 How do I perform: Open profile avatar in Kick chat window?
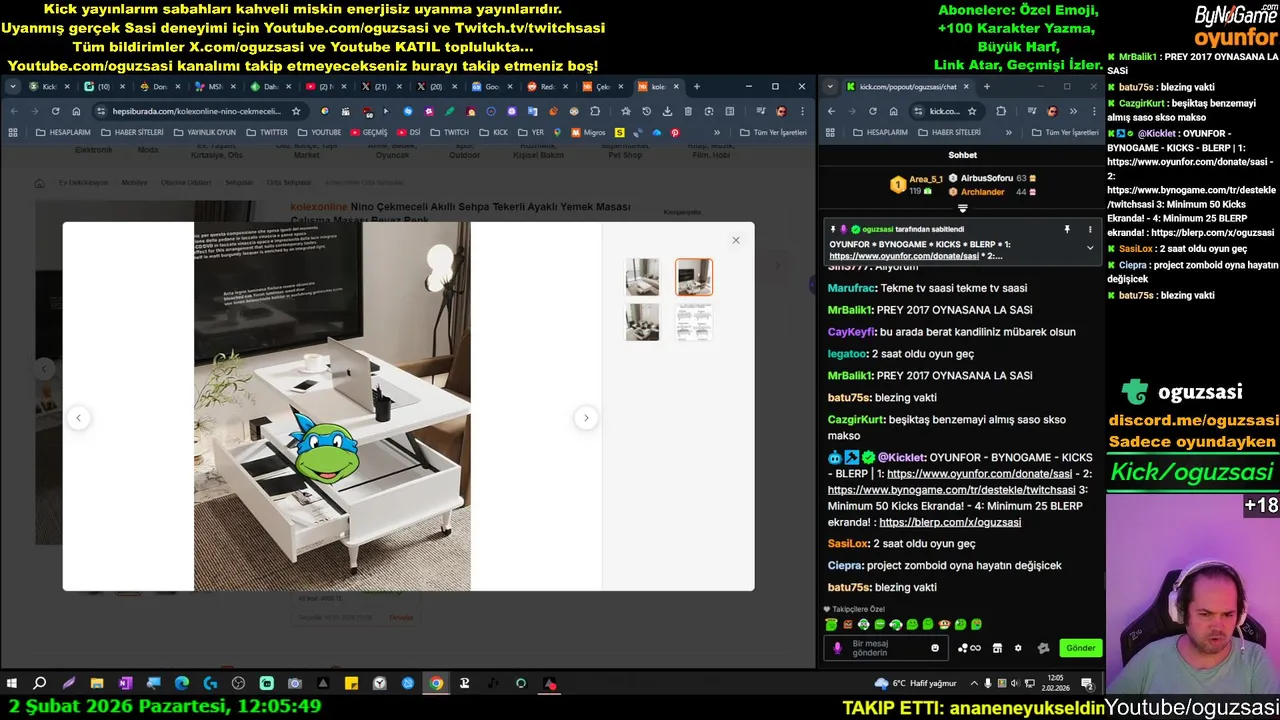coord(1052,111)
